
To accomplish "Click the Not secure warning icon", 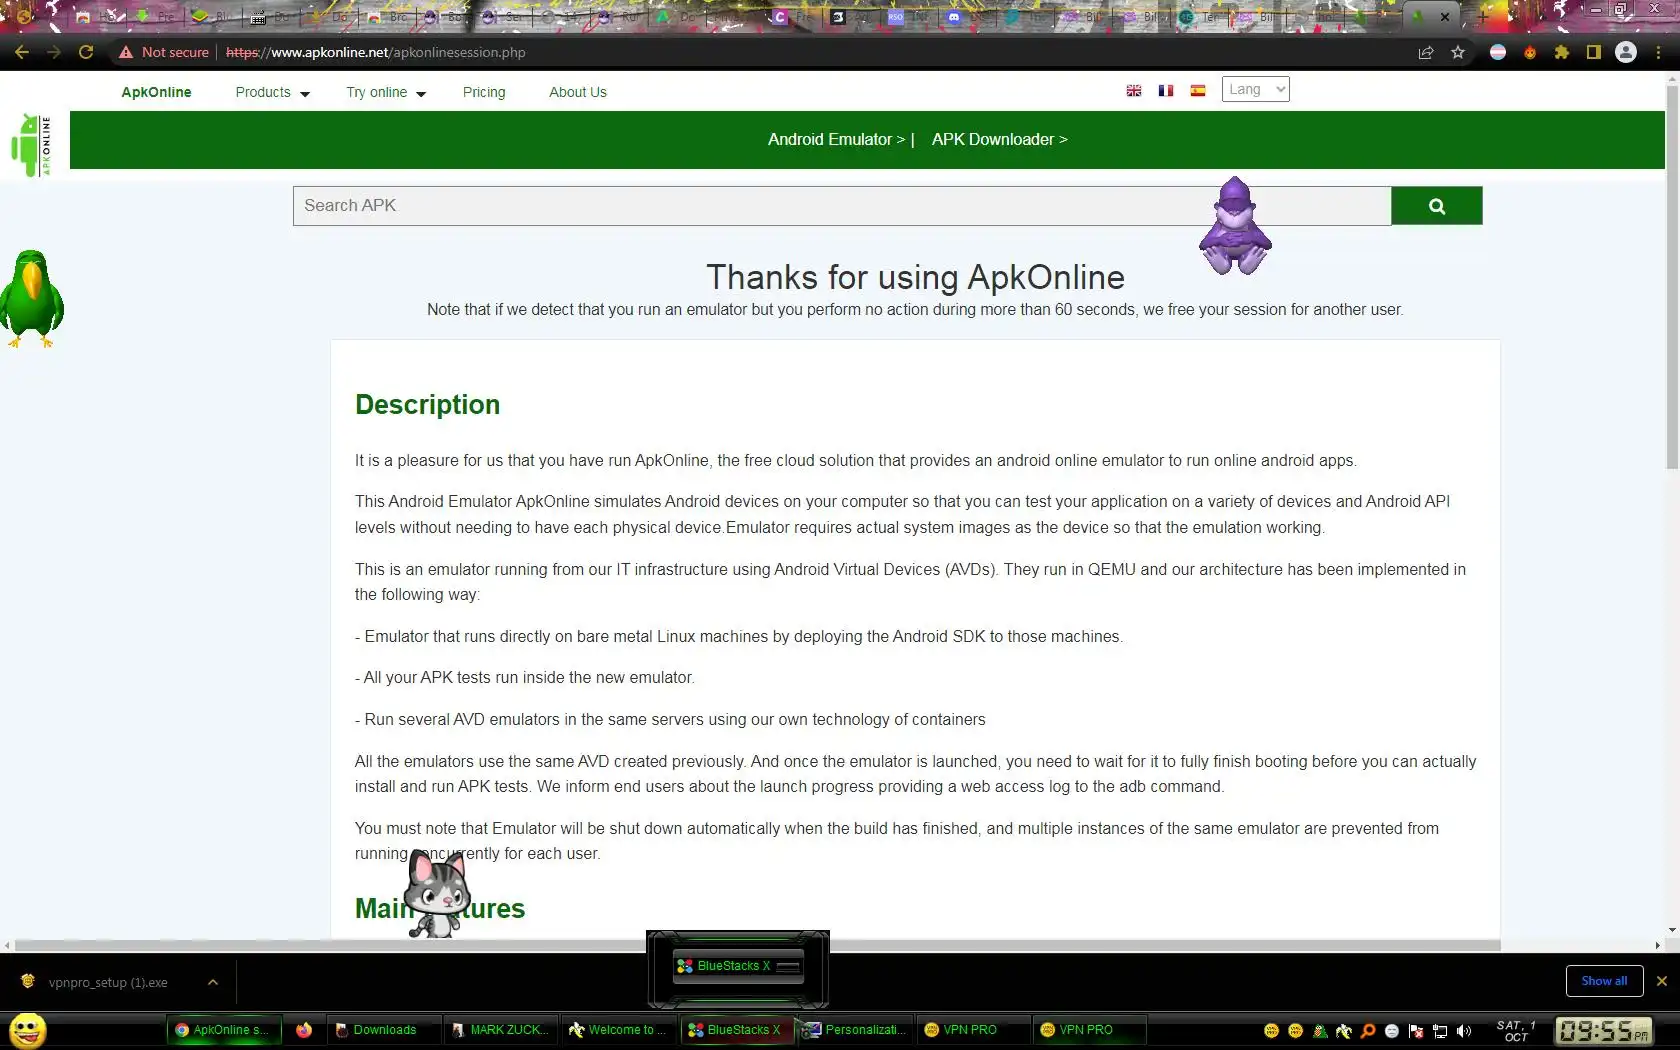I will click(126, 52).
